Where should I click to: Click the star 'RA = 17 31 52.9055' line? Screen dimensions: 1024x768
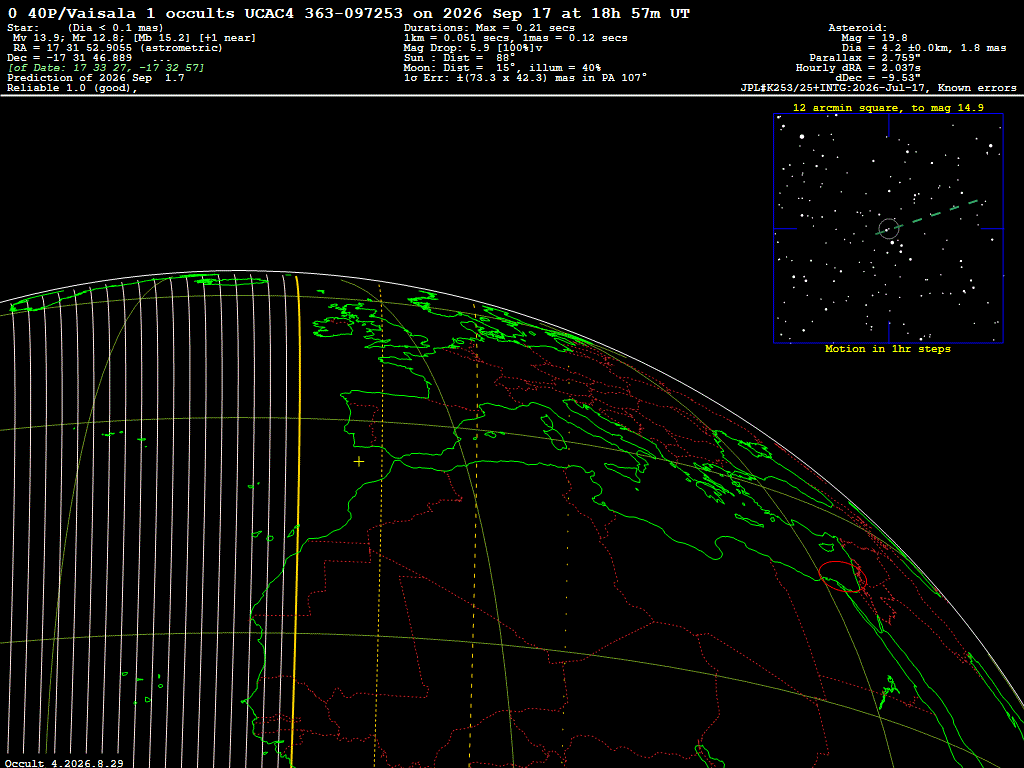118,48
